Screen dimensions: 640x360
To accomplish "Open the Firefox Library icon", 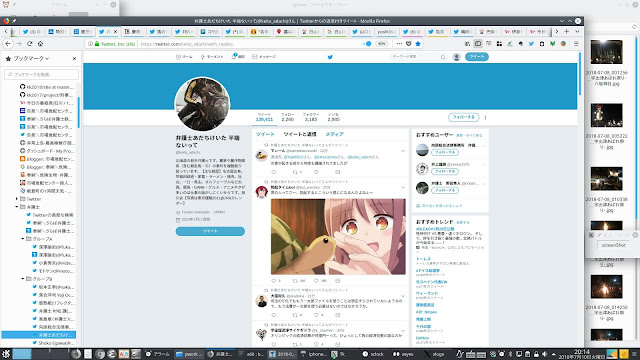I will (x=467, y=44).
